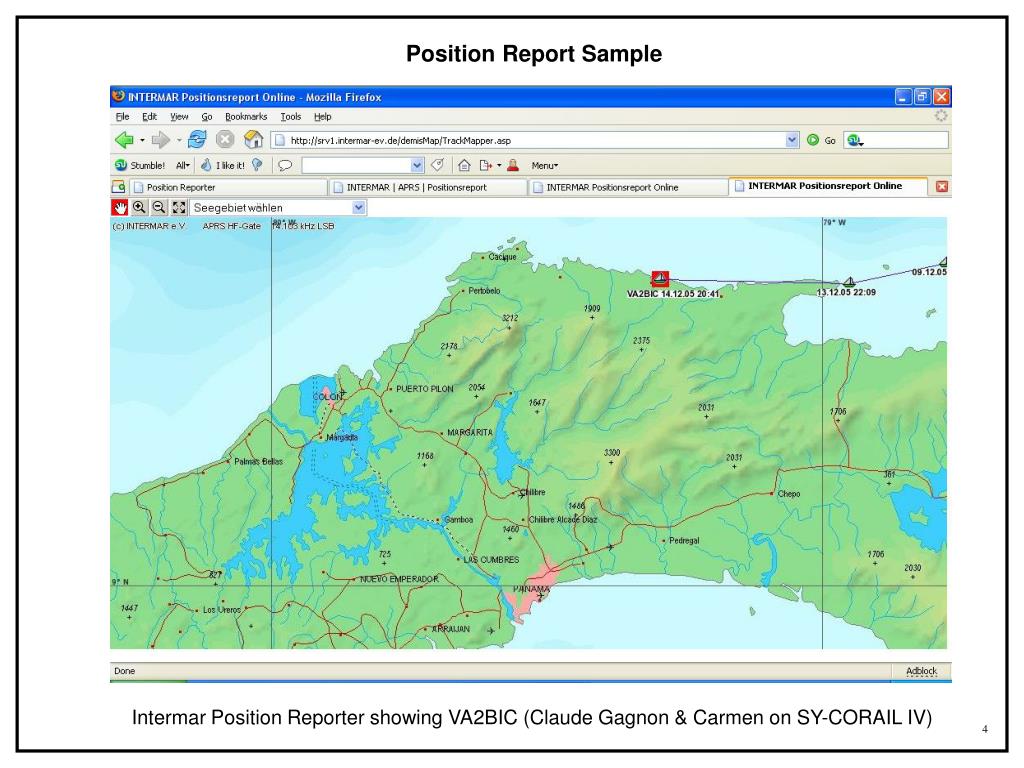
Task: Click the speech bubble comment icon
Action: 285,165
